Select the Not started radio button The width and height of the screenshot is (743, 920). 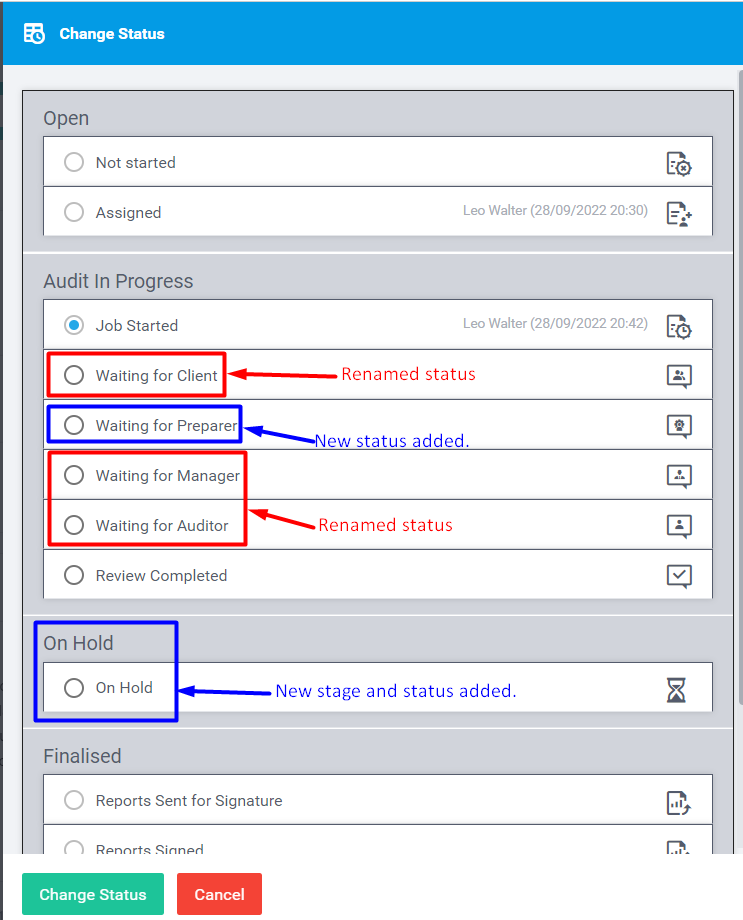pos(74,162)
